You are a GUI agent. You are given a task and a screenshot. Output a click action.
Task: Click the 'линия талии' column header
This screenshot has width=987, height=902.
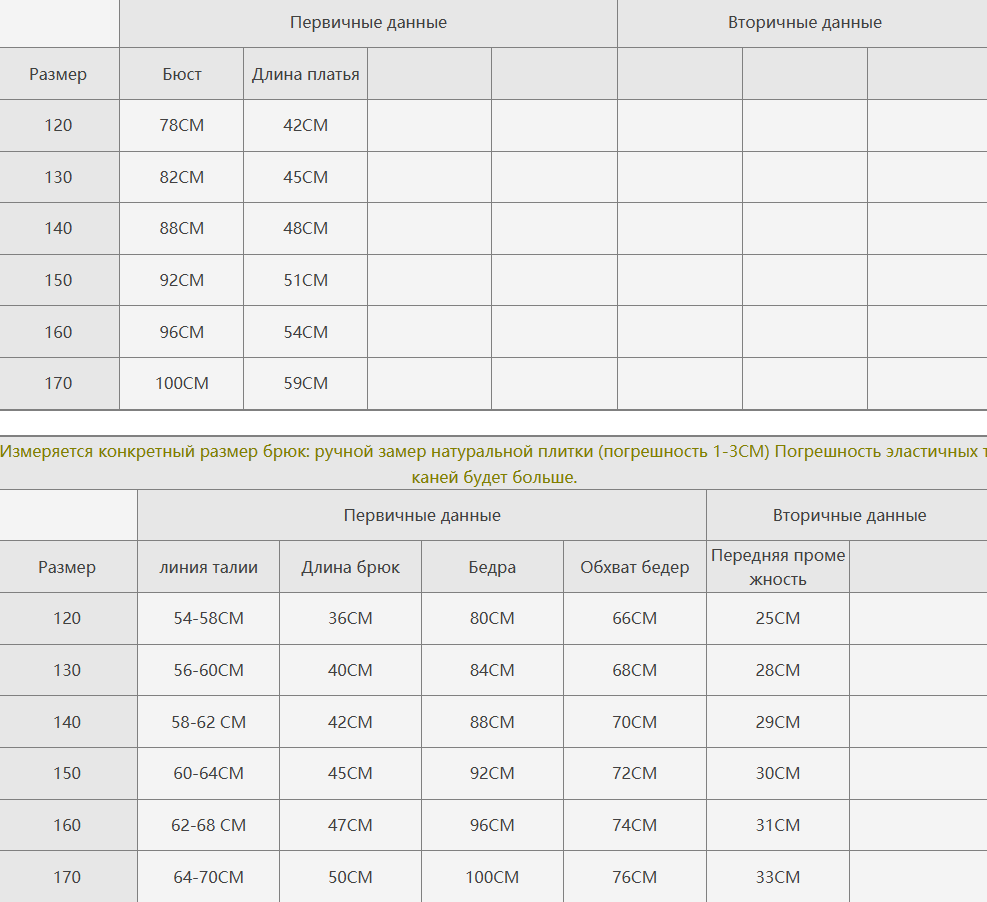coord(208,567)
